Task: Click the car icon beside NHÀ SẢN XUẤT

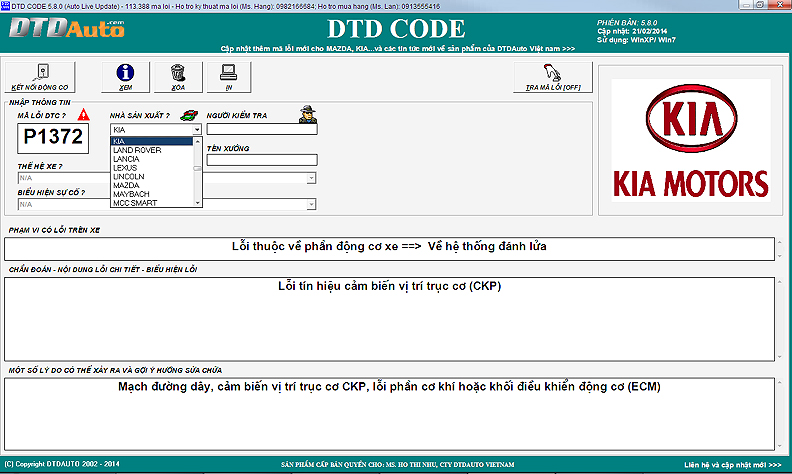Action: (189, 115)
